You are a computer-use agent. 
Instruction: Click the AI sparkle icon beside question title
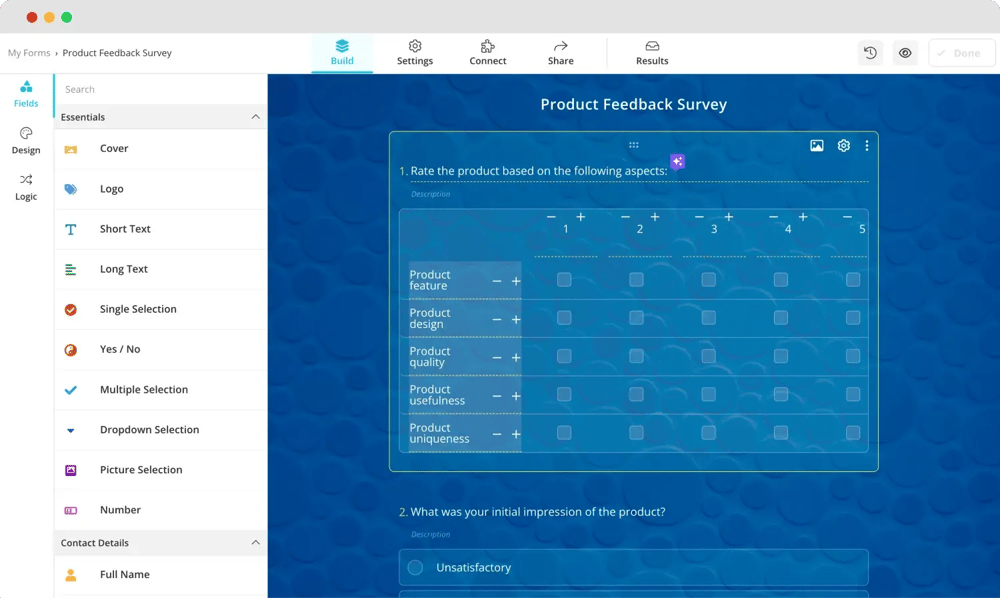(677, 162)
